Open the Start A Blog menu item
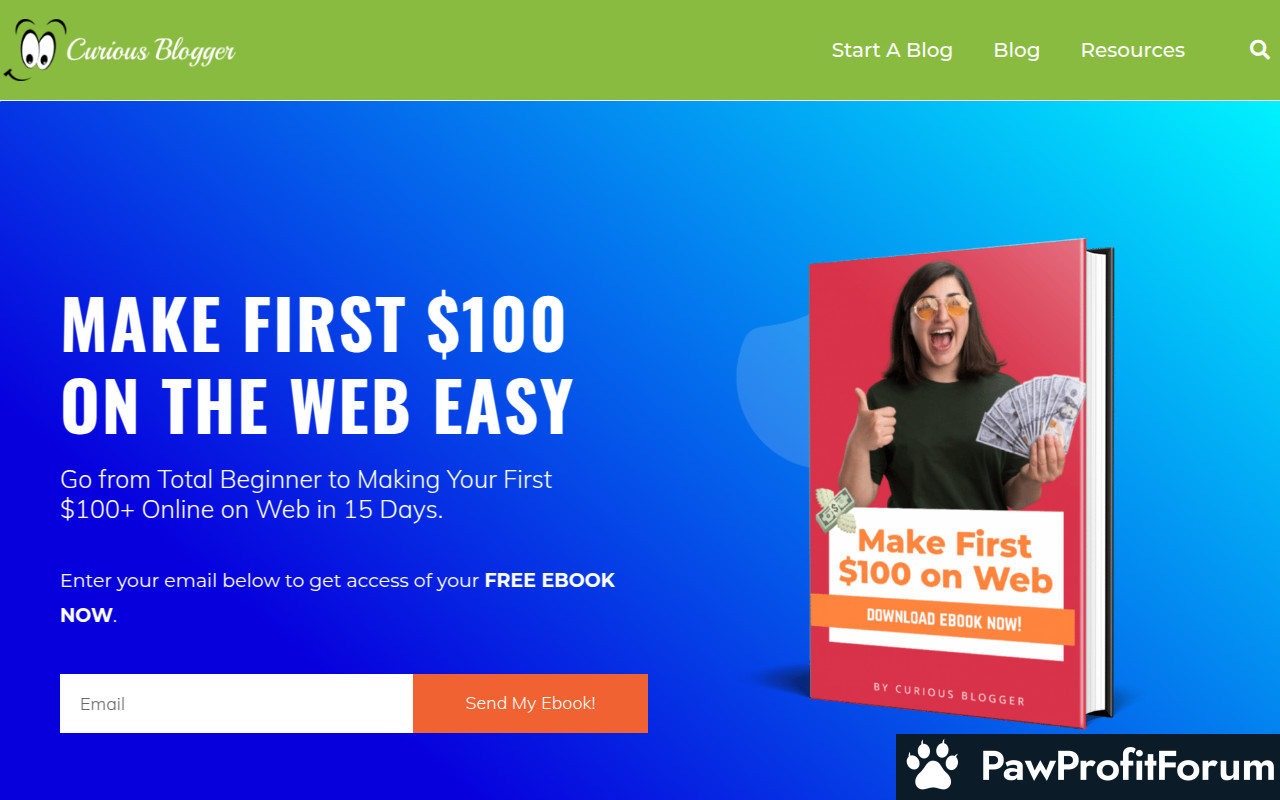This screenshot has width=1280, height=800. coord(892,50)
